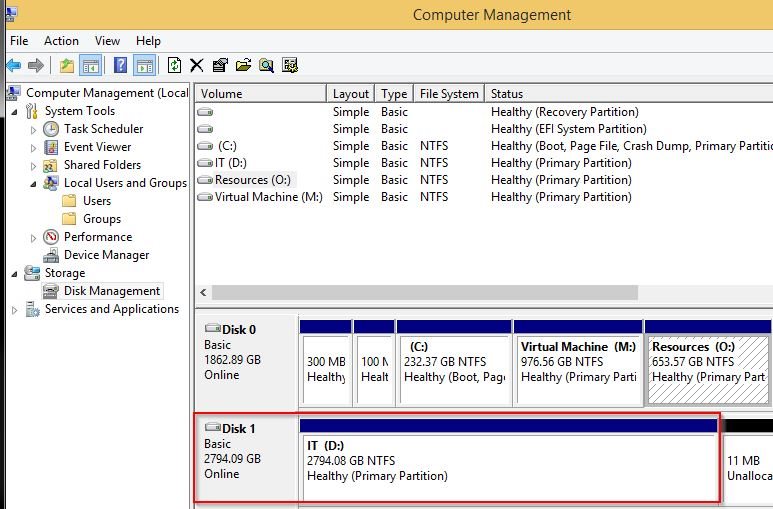773x509 pixels.
Task: Click the volume list horizontal scrollbar thumb
Action: (x=424, y=292)
